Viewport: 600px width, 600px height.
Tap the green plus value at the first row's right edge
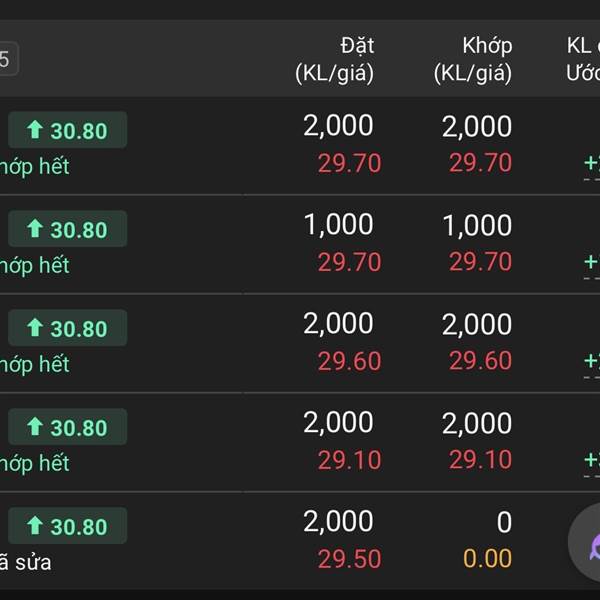592,164
